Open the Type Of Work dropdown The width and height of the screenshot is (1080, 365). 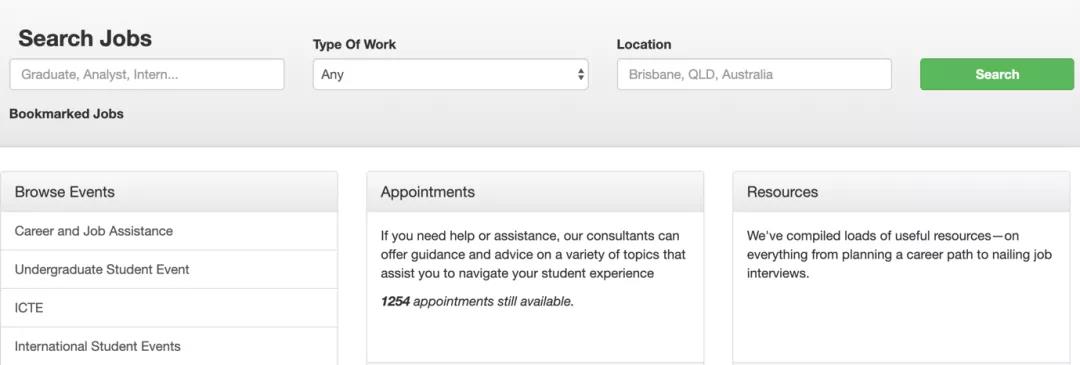click(x=450, y=74)
